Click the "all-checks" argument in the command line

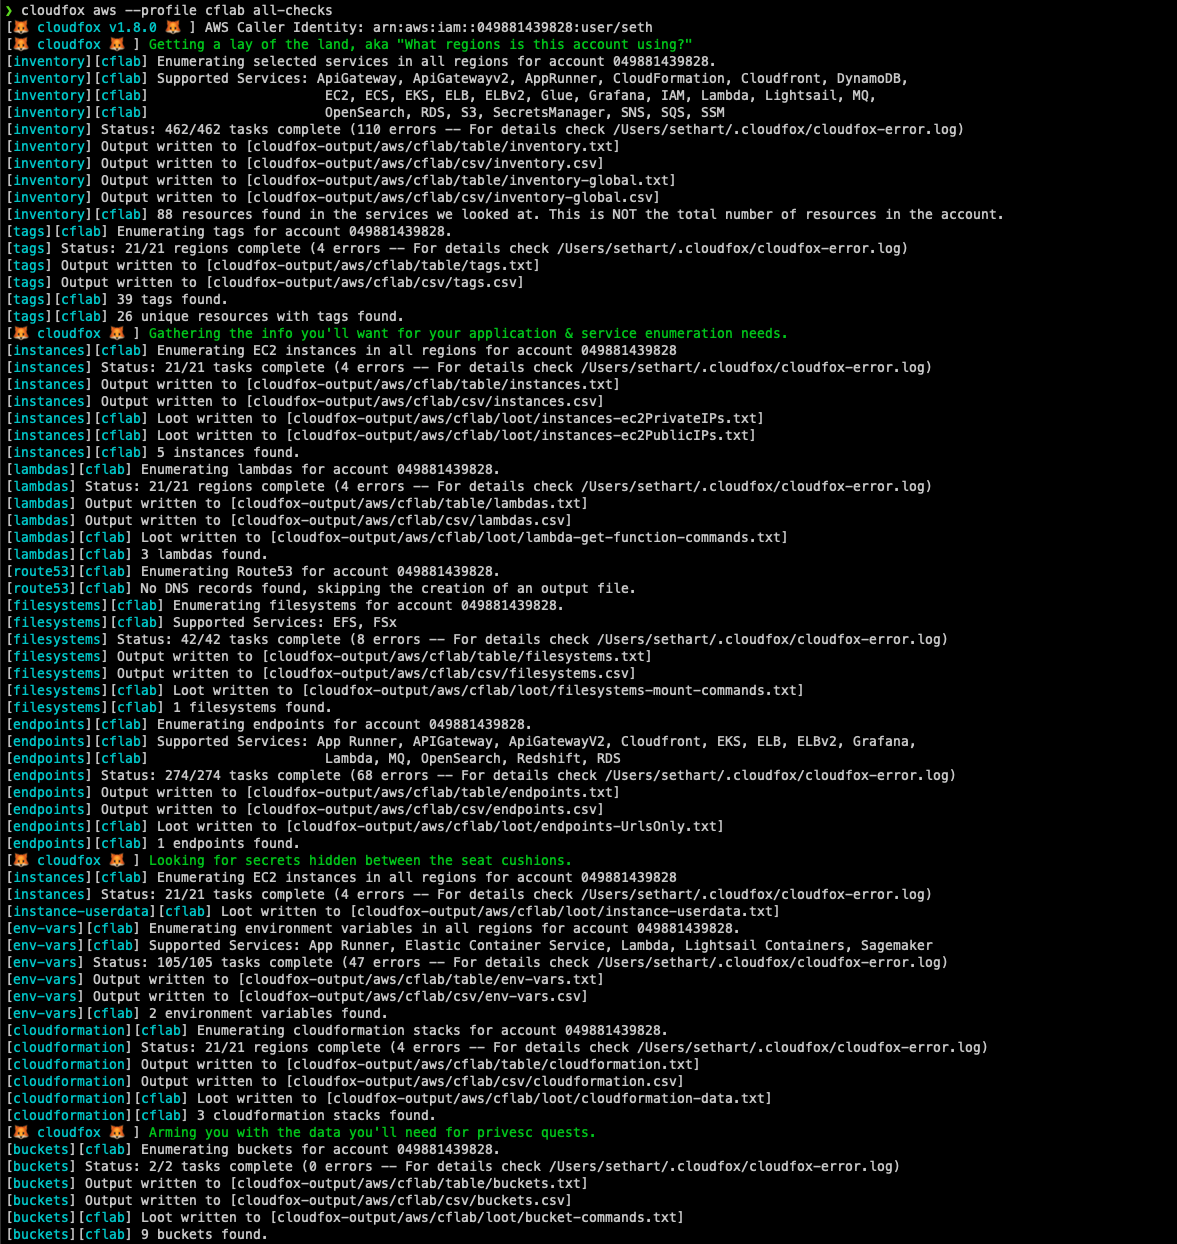pyautogui.click(x=293, y=11)
